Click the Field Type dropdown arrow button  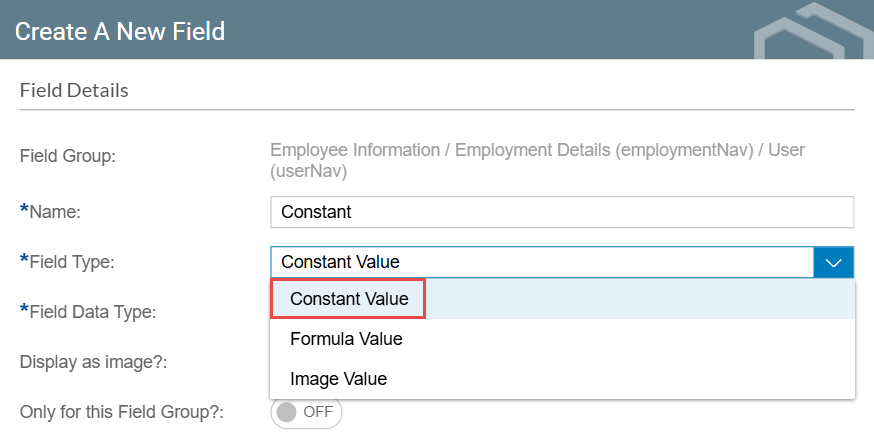pos(833,262)
